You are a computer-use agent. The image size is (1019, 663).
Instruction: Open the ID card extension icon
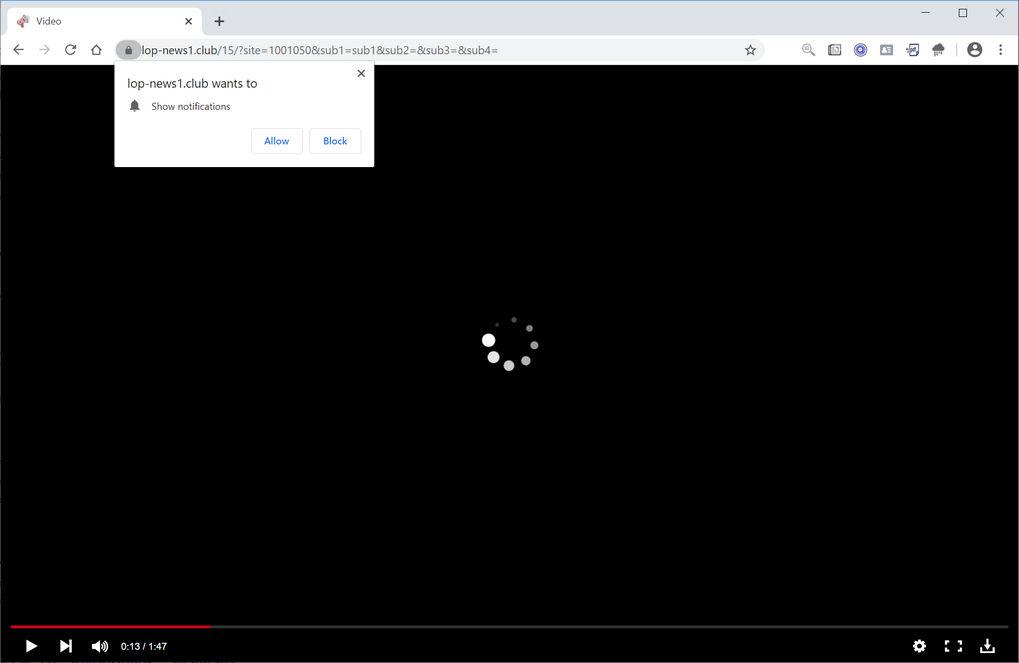point(886,49)
